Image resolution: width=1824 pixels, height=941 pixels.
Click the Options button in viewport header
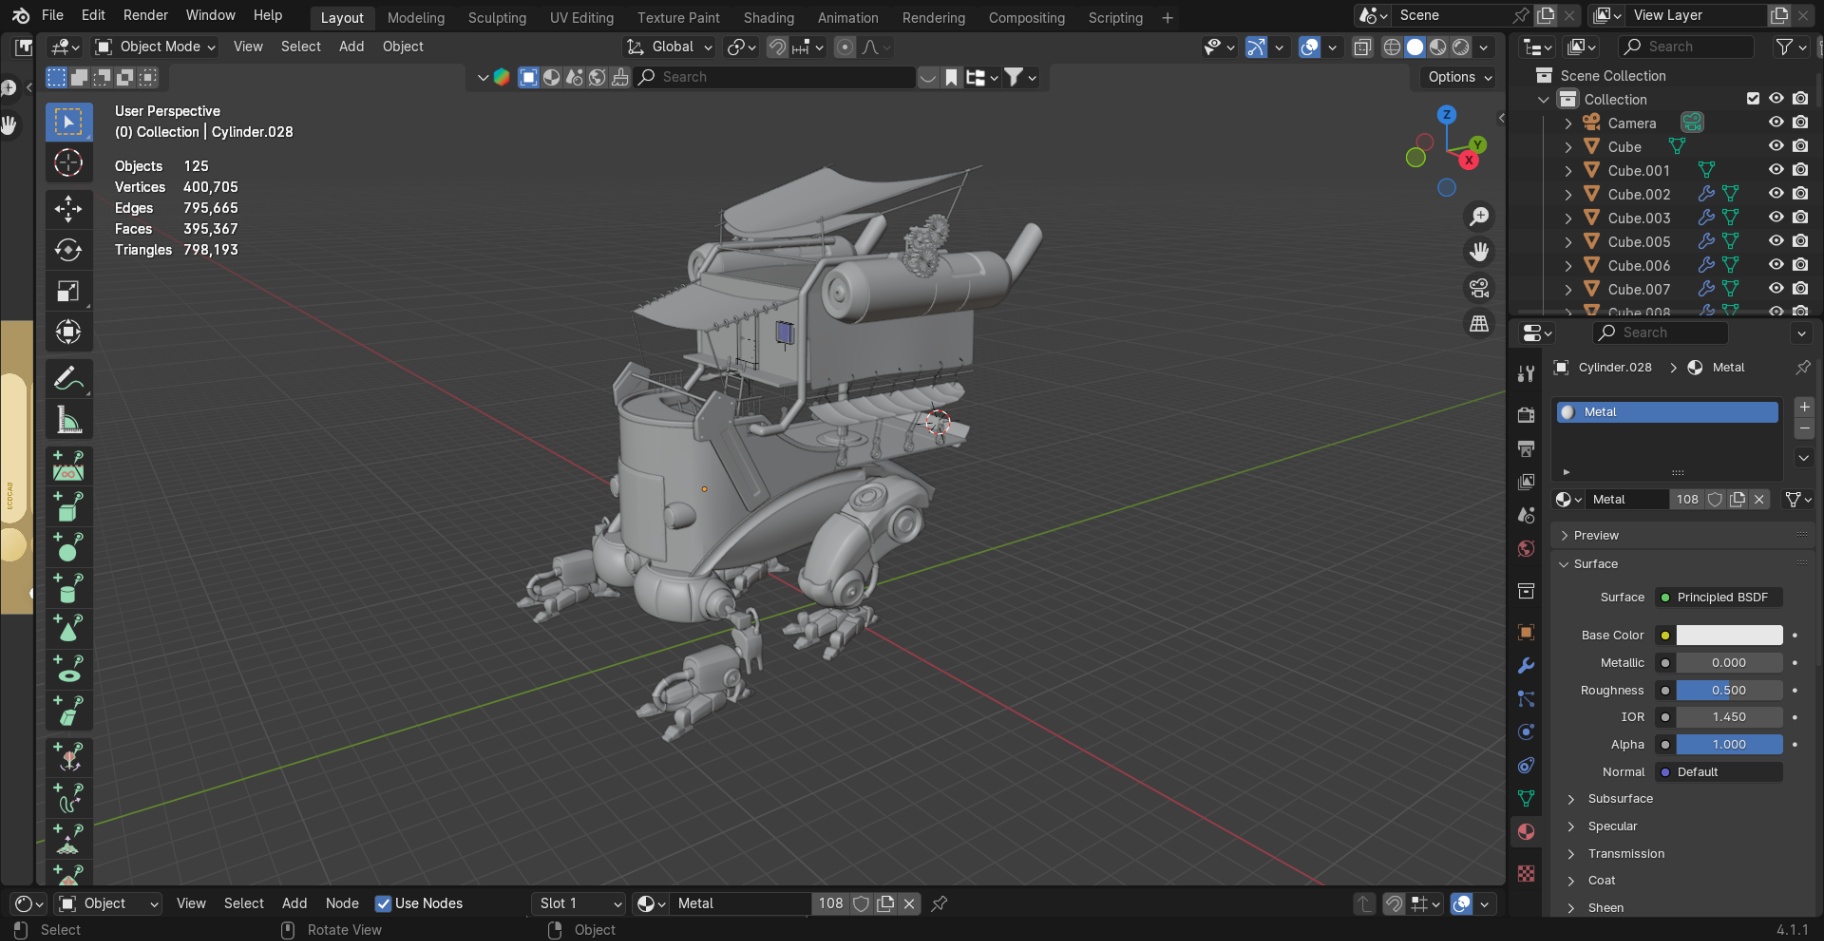(1458, 77)
